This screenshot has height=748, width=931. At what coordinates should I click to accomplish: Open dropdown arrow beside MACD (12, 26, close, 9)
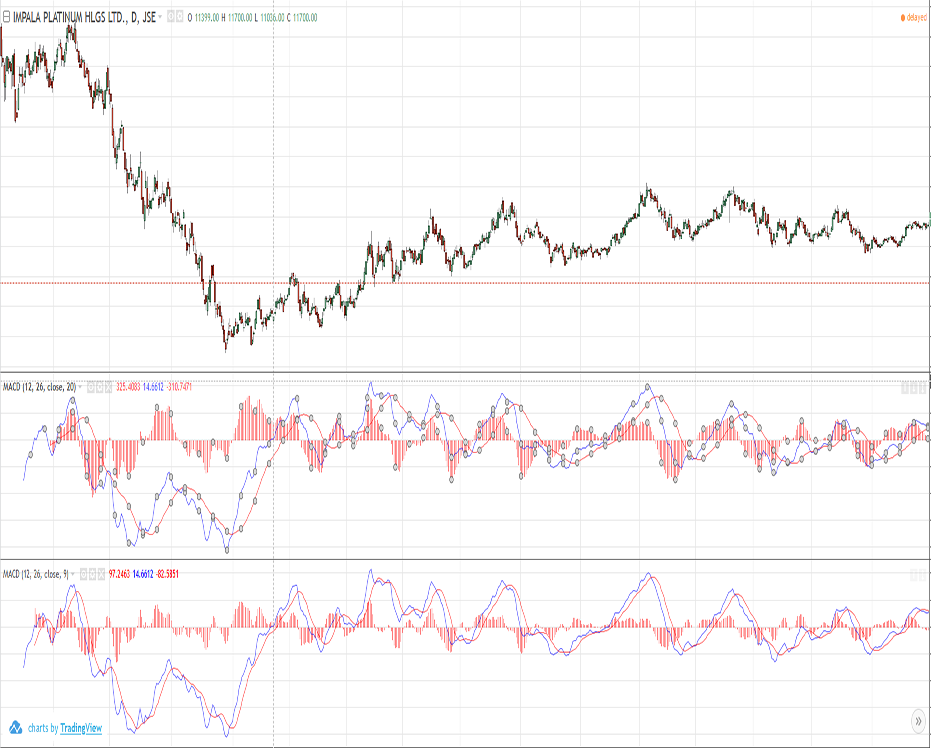tap(72, 574)
